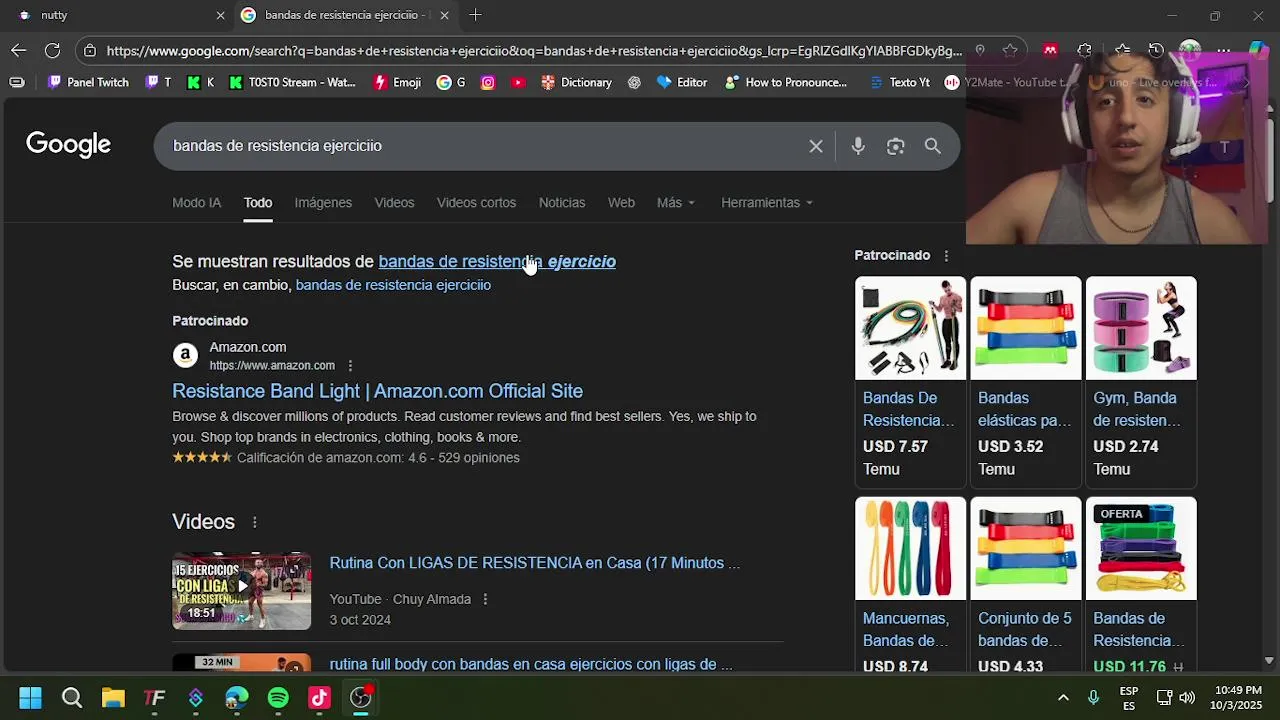Open Texto Yt bookmark
This screenshot has height=720, width=1280.
tap(899, 82)
